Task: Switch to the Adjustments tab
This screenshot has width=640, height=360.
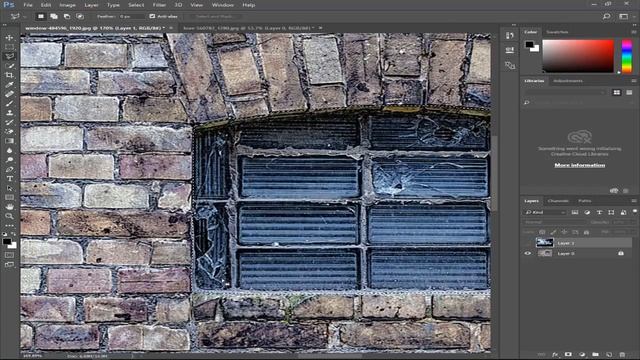Action: 568,81
